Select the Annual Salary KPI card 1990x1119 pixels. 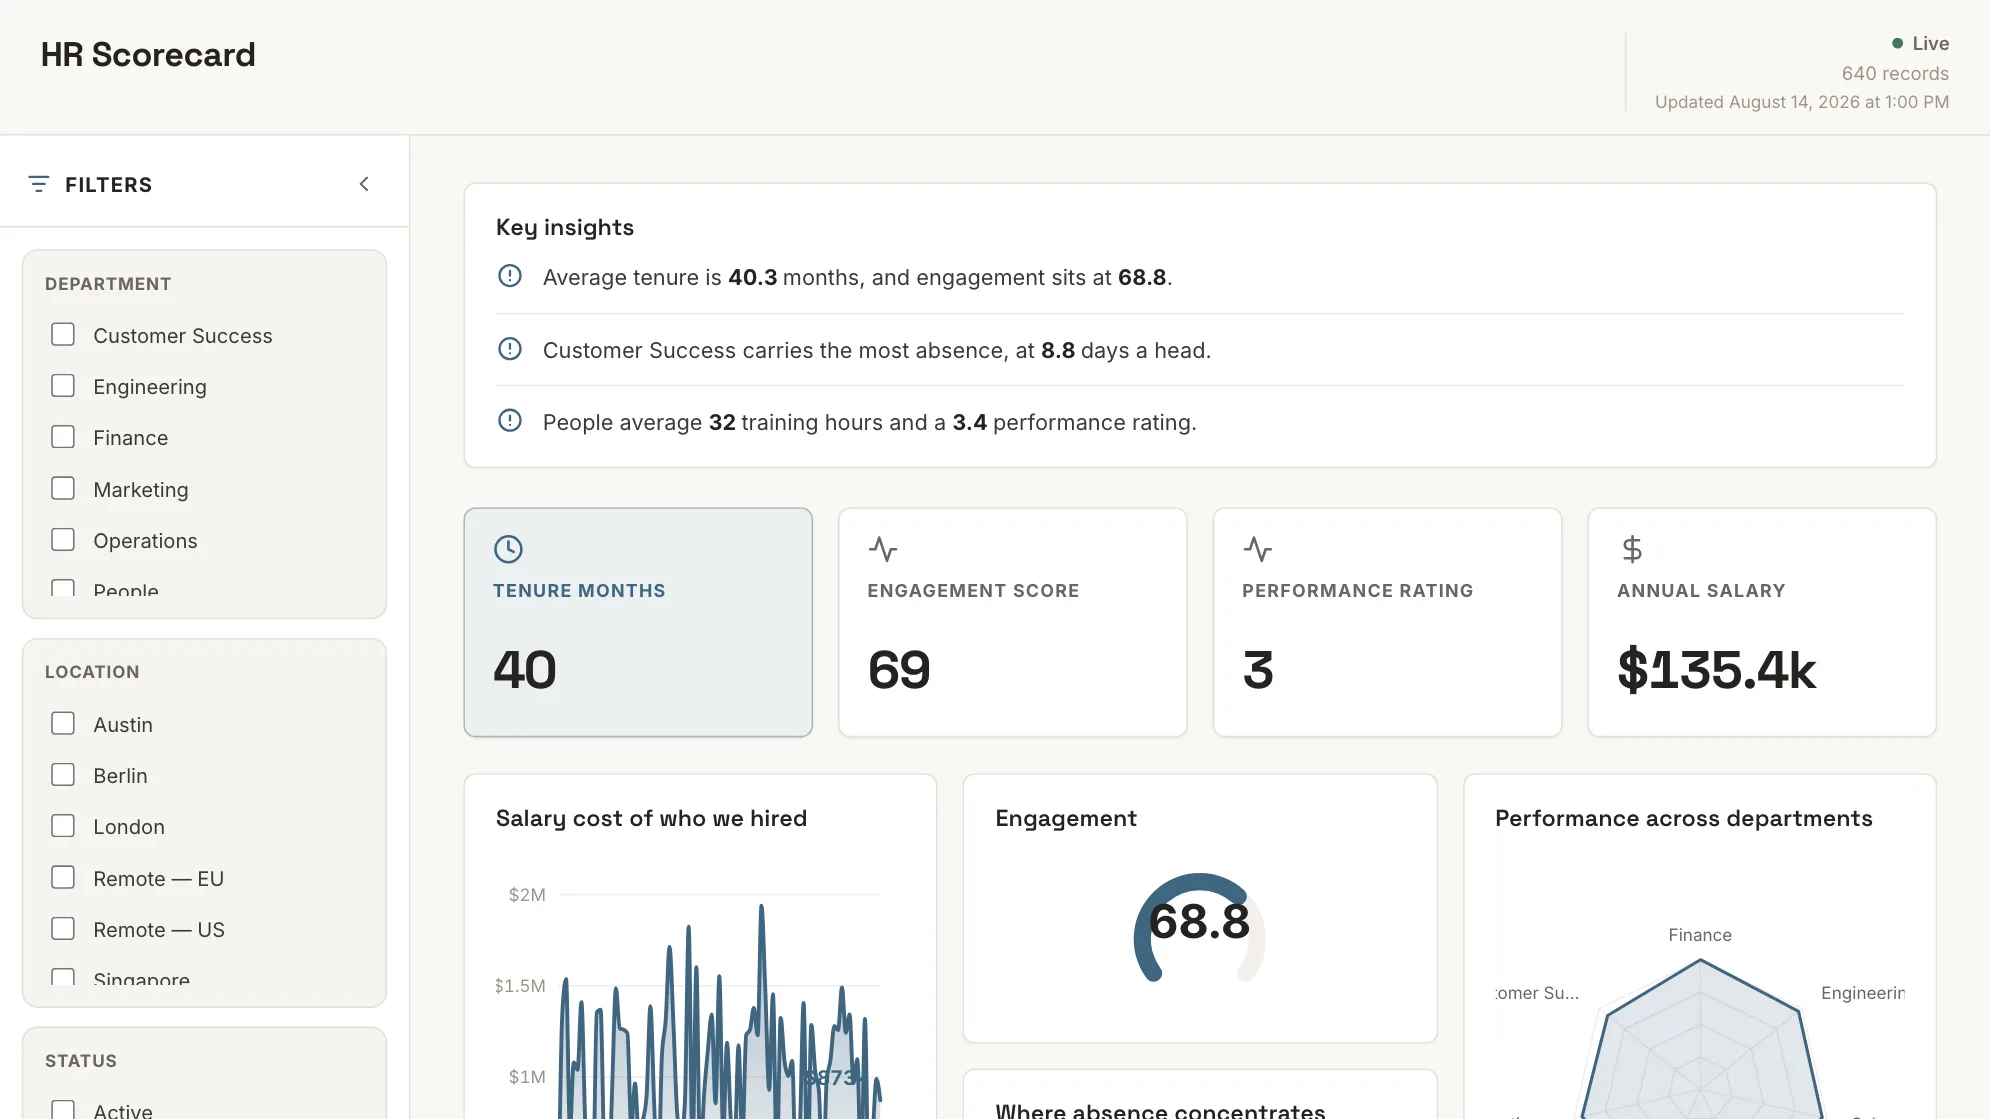[1762, 622]
